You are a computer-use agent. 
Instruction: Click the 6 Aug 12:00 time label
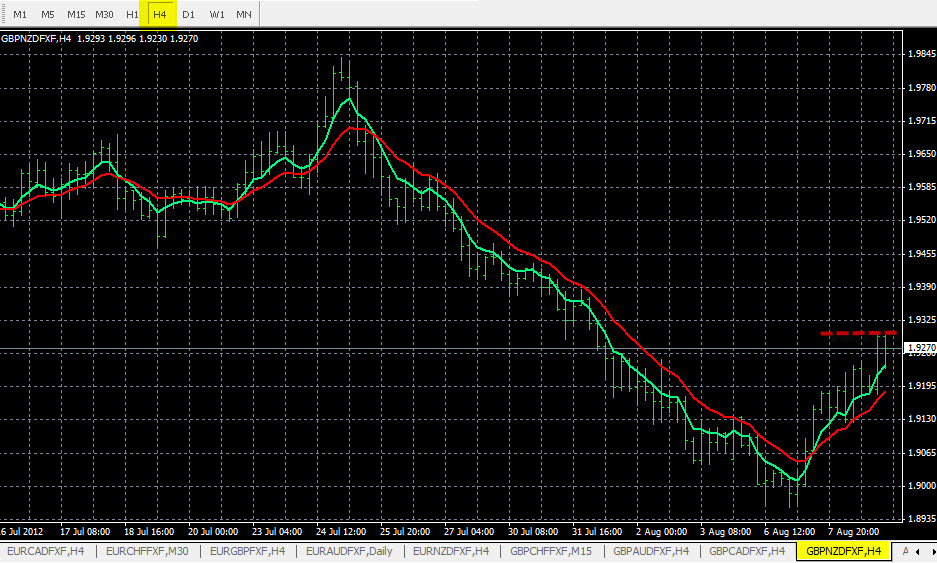click(x=789, y=531)
